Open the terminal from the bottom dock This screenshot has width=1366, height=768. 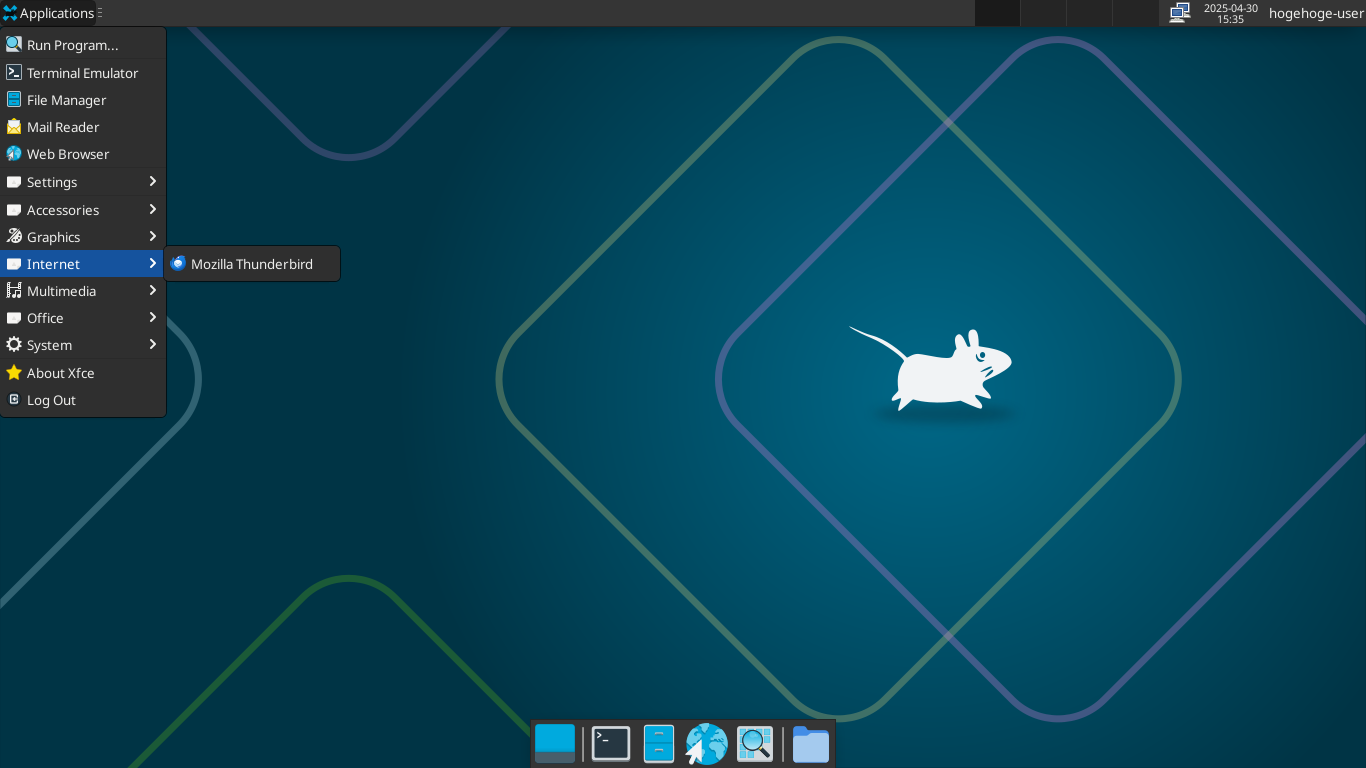tap(611, 744)
